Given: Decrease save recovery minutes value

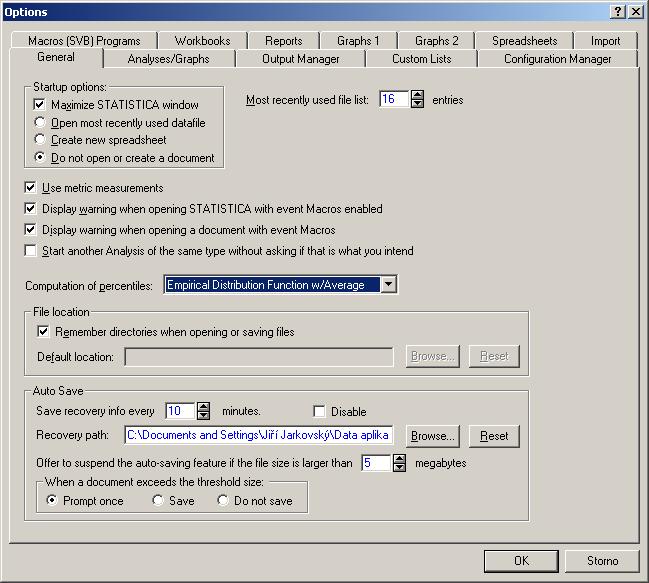Looking at the screenshot, I should [203, 415].
